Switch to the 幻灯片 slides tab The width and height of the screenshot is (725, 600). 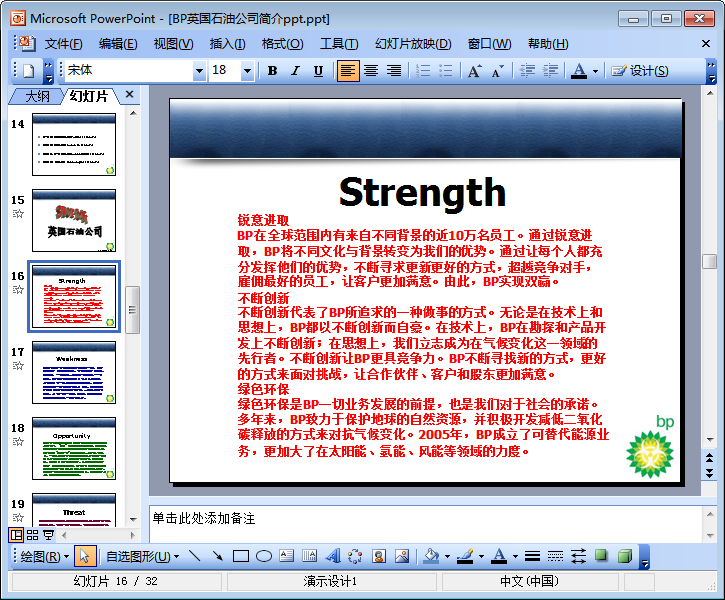pos(89,96)
